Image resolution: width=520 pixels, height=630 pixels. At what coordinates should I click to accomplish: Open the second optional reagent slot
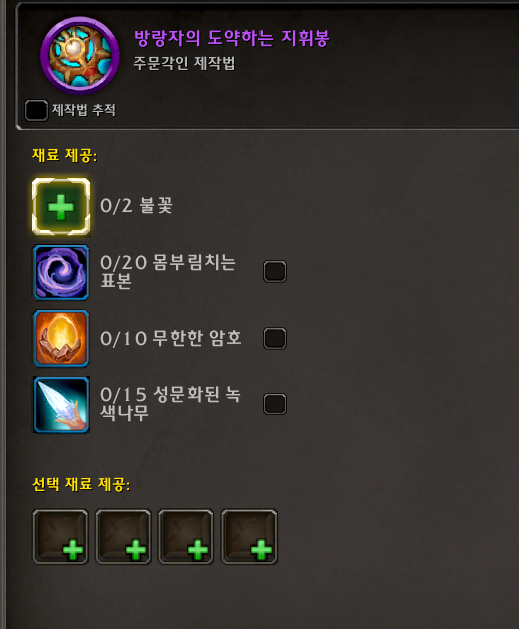tap(123, 537)
